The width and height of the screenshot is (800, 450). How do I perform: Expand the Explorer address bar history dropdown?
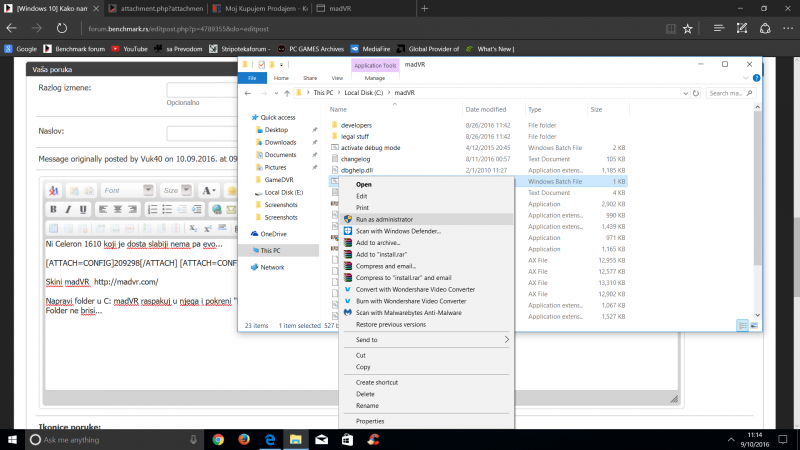[686, 93]
